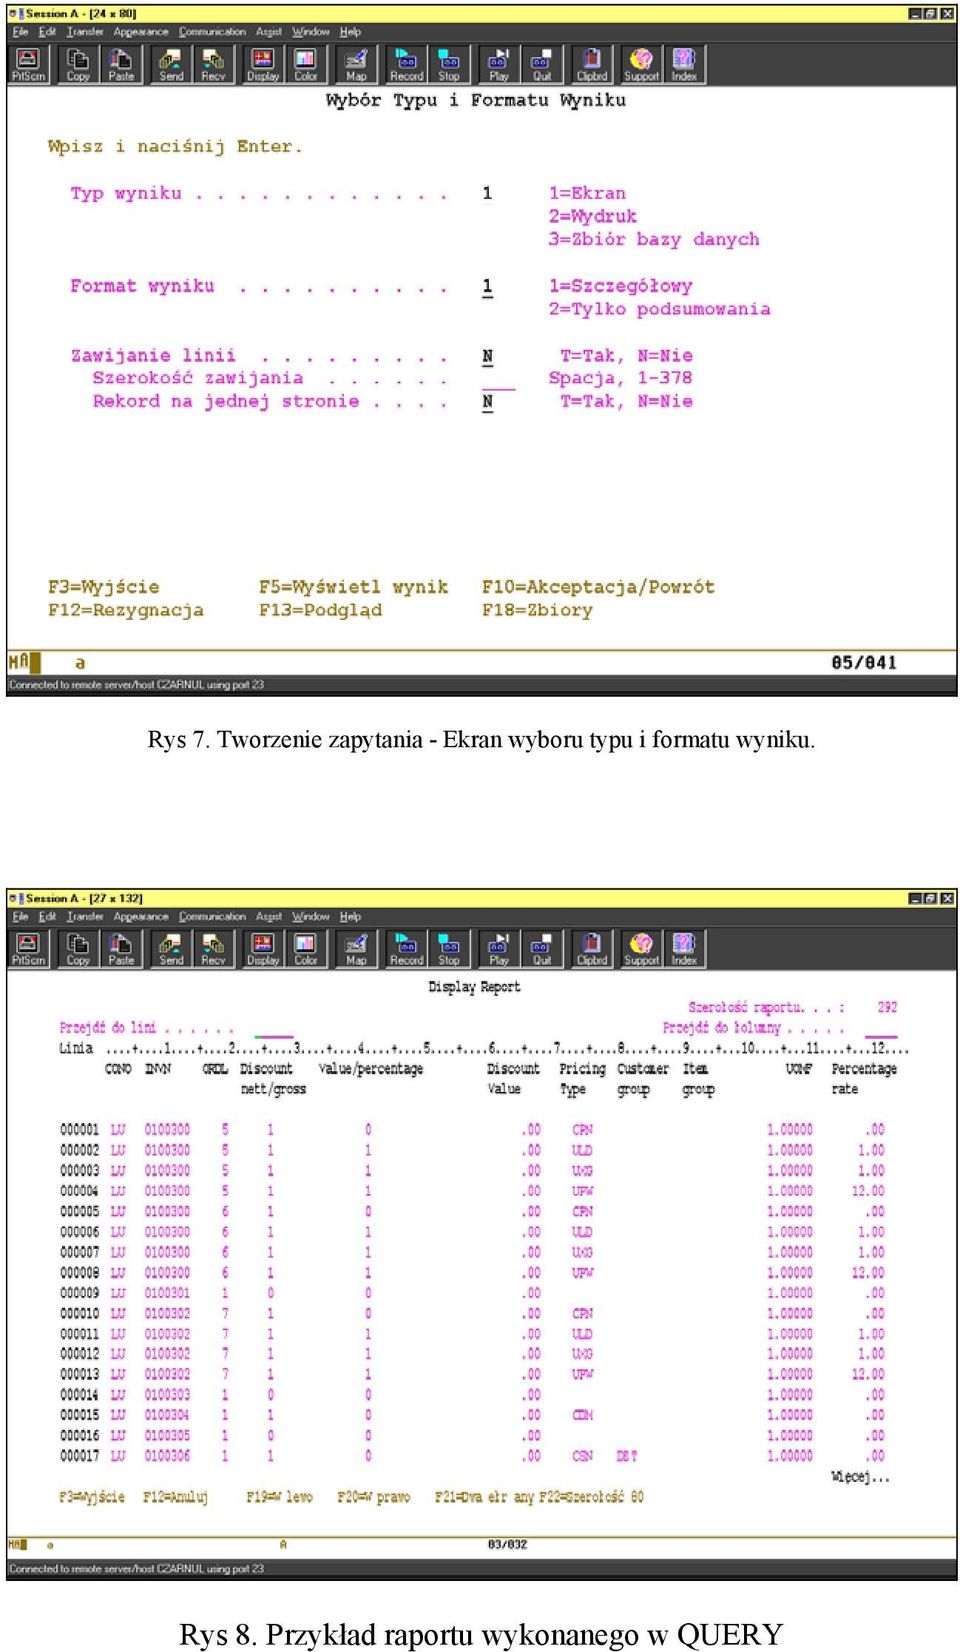Select report row 000017

(x=472, y=1456)
